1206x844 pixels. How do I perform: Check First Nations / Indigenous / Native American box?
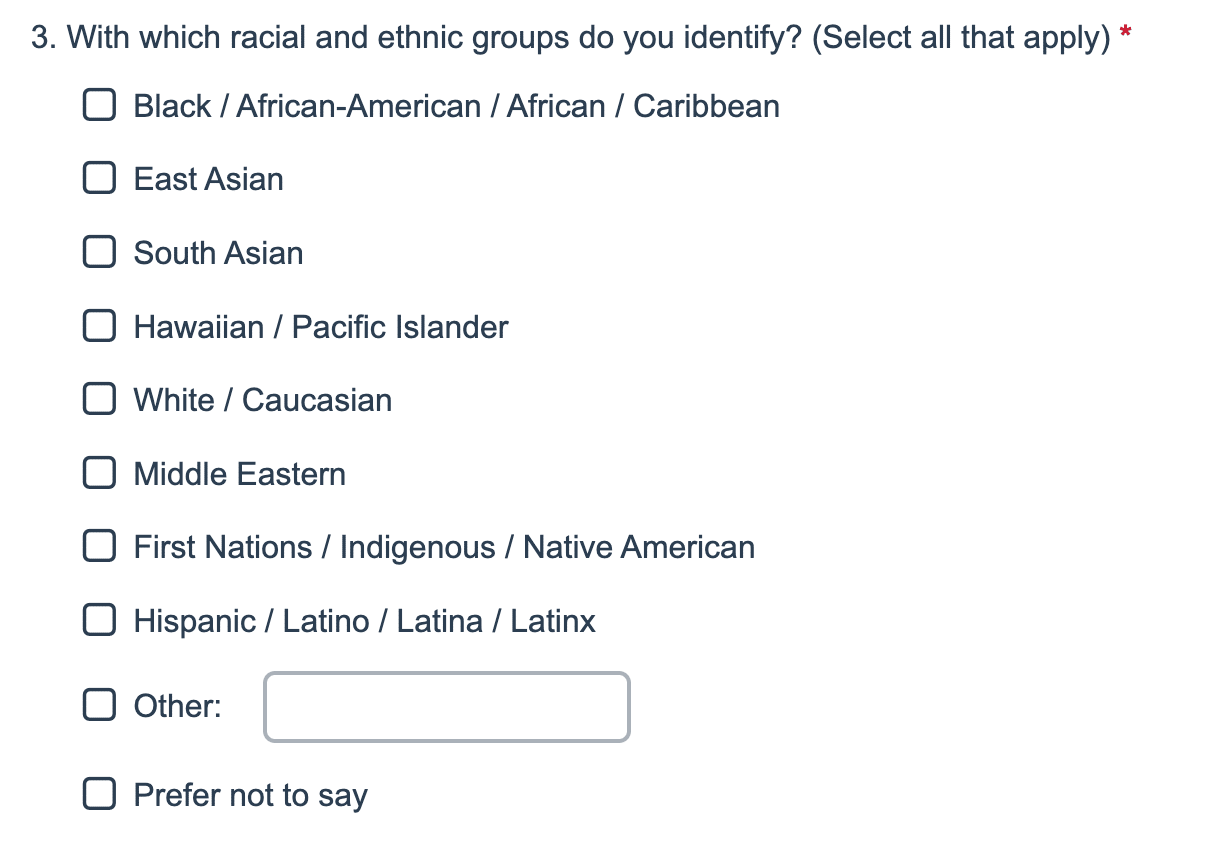97,547
